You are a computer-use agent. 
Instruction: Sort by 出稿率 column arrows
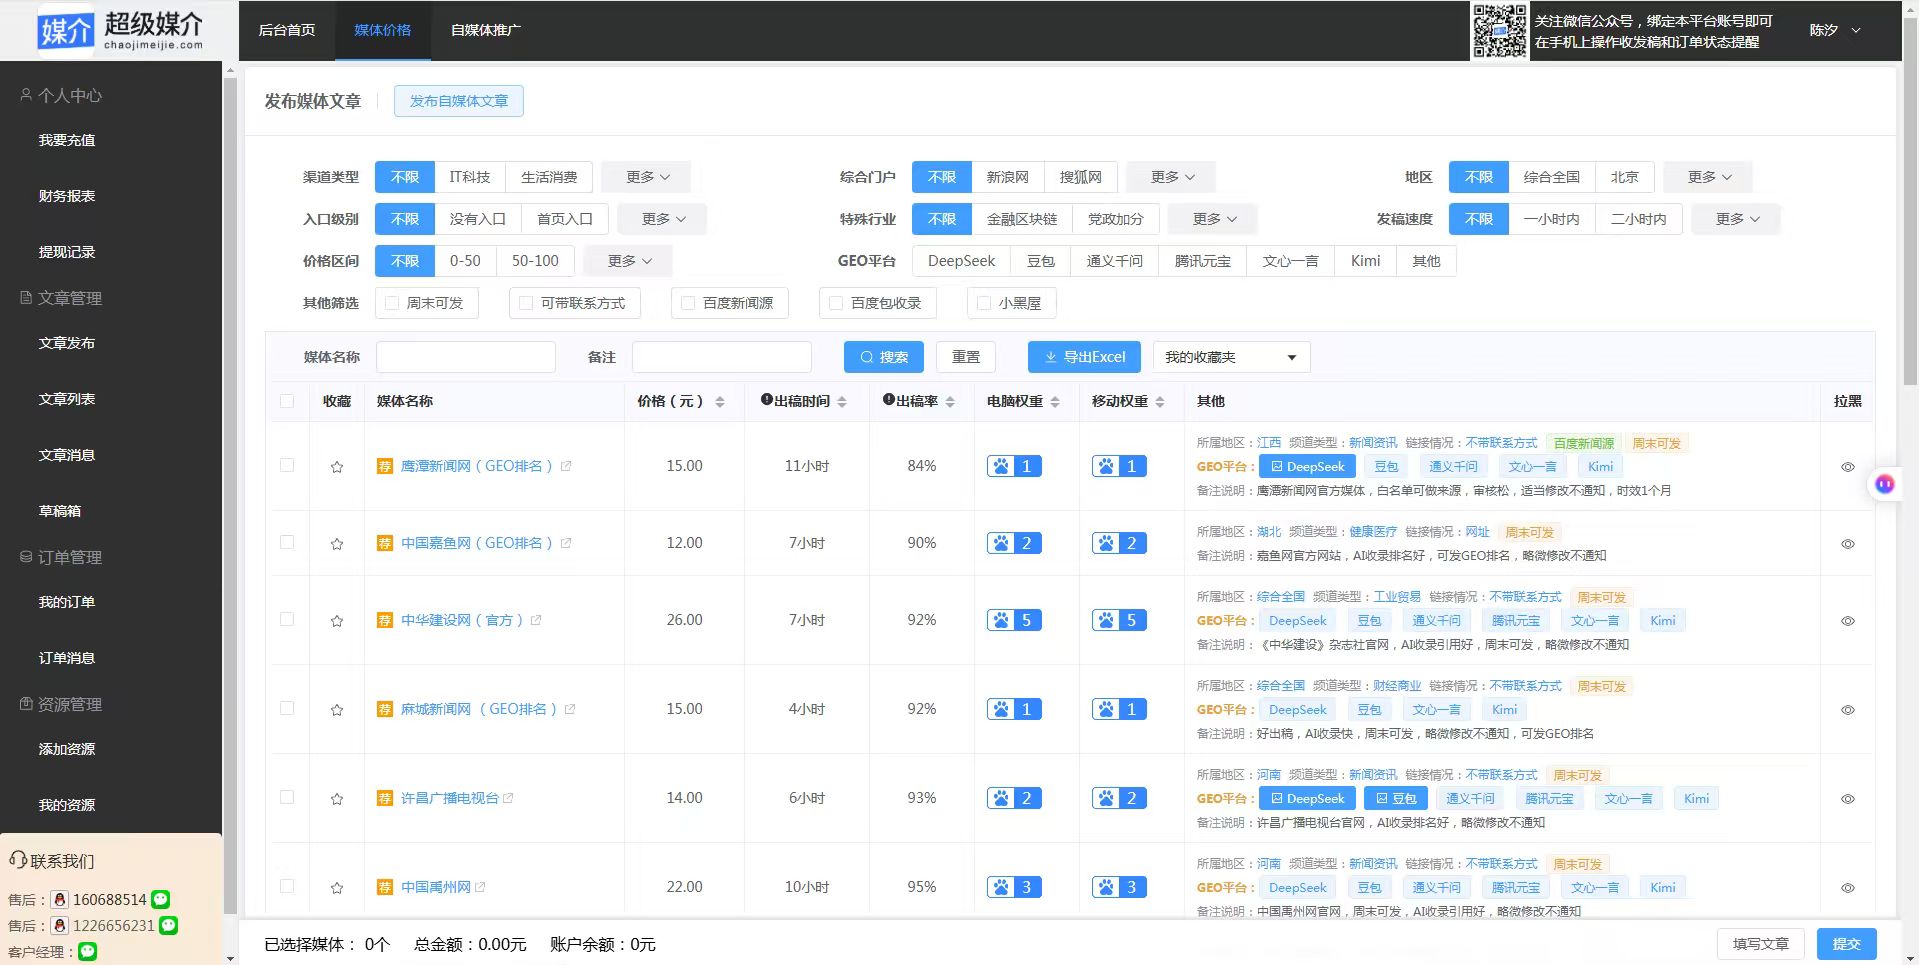click(x=950, y=402)
